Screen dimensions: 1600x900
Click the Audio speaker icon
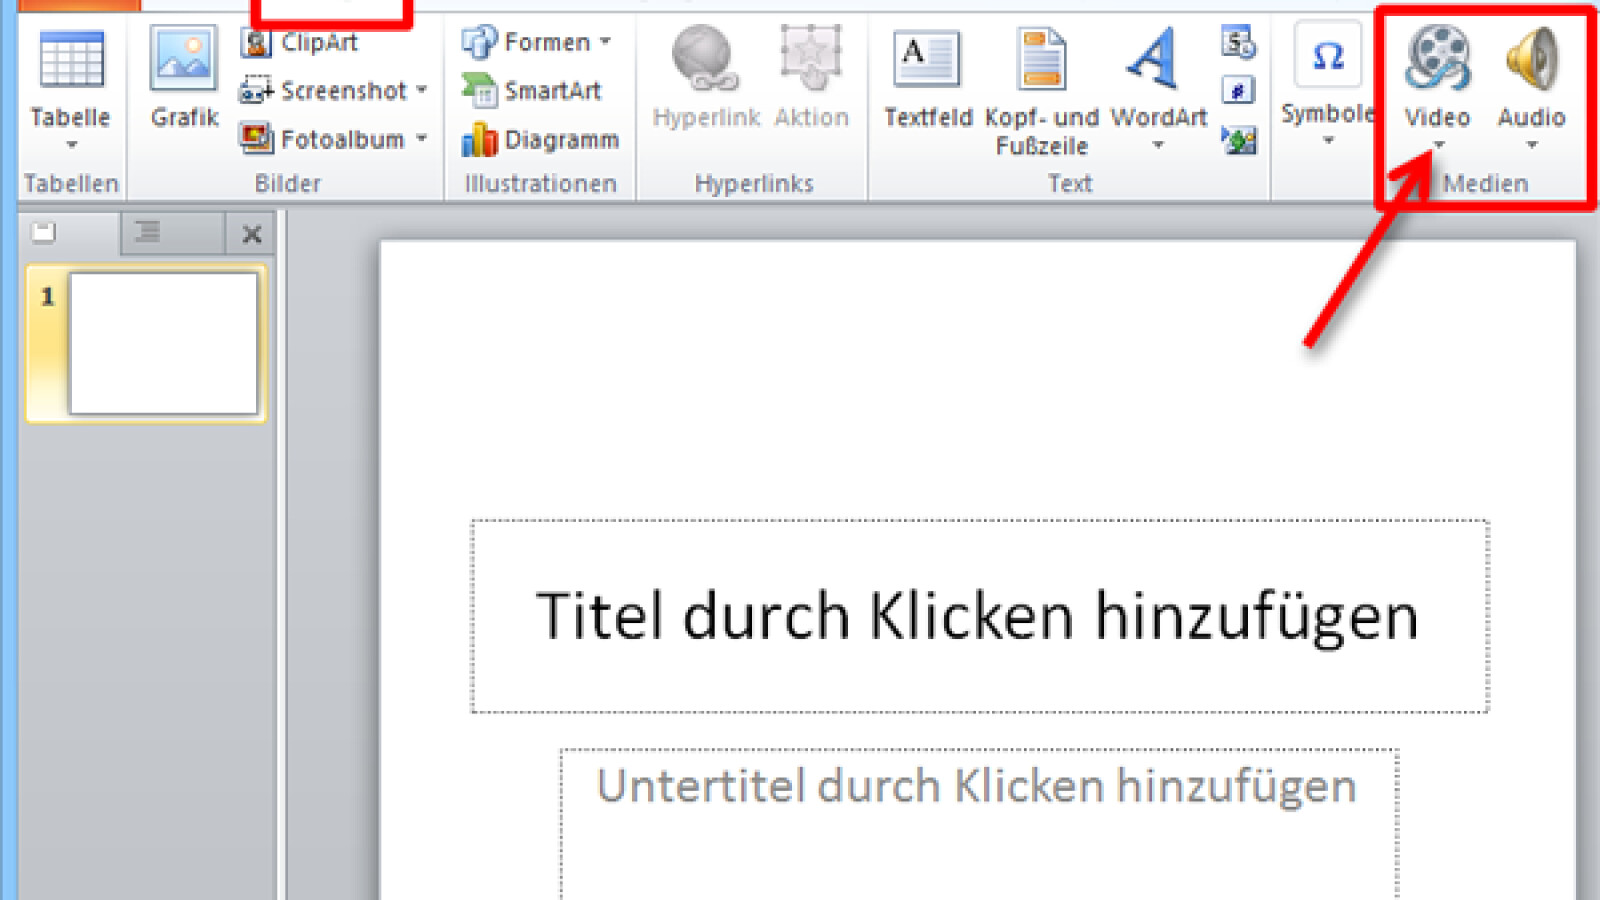click(1531, 60)
